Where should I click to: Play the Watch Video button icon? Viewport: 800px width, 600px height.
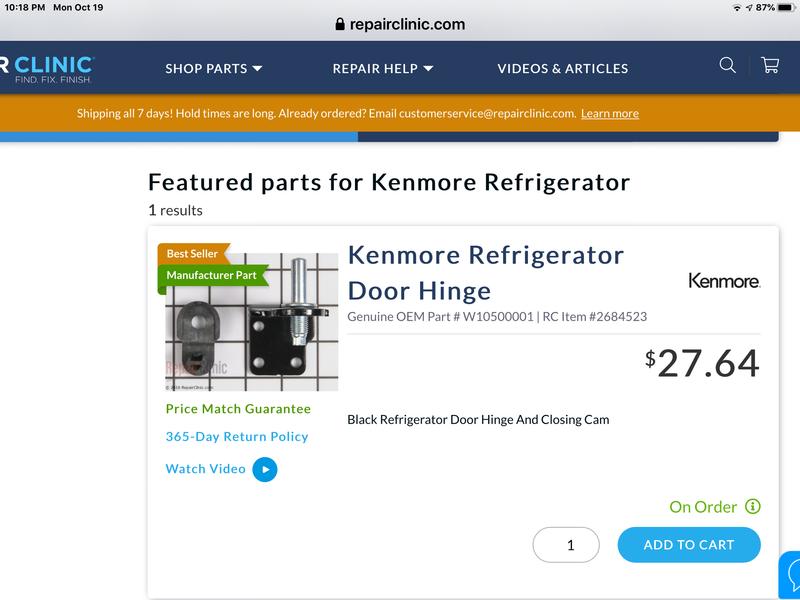tap(264, 469)
